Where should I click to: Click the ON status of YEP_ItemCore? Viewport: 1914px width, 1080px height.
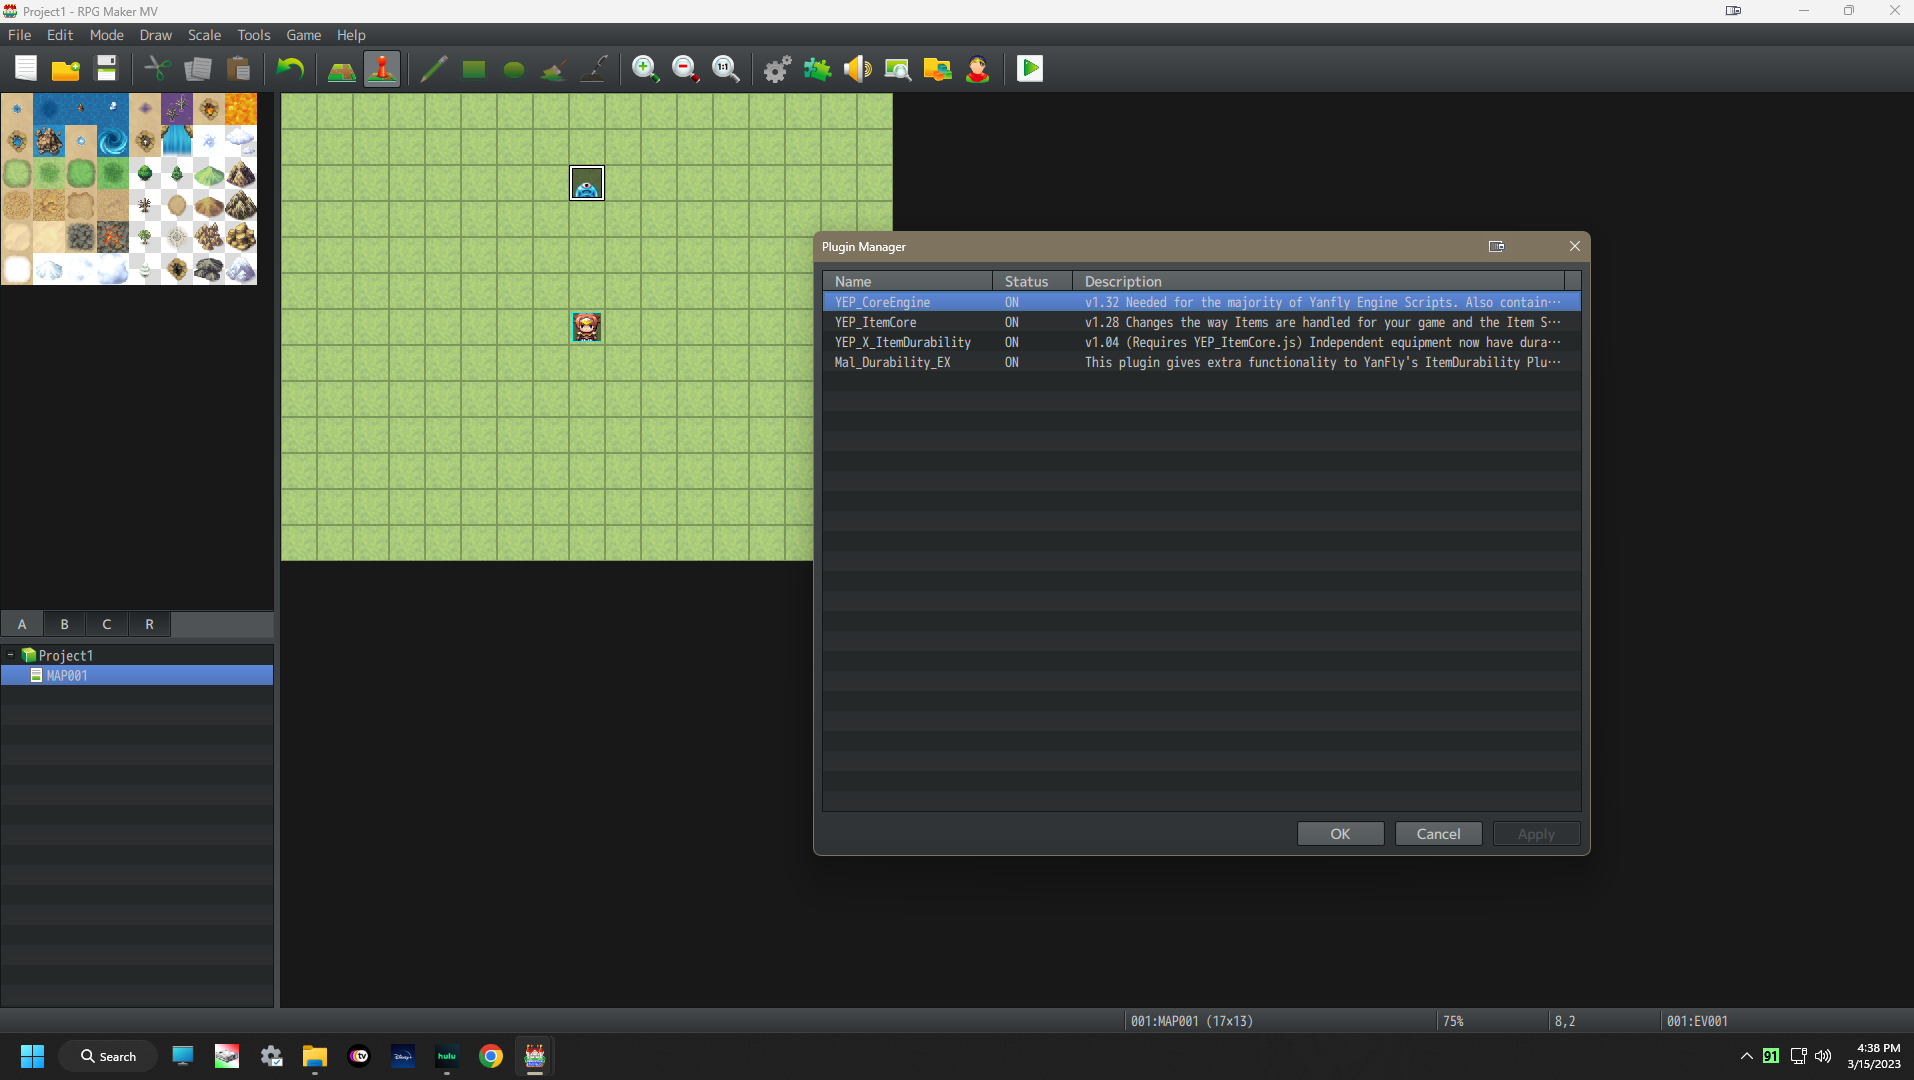coord(1012,322)
